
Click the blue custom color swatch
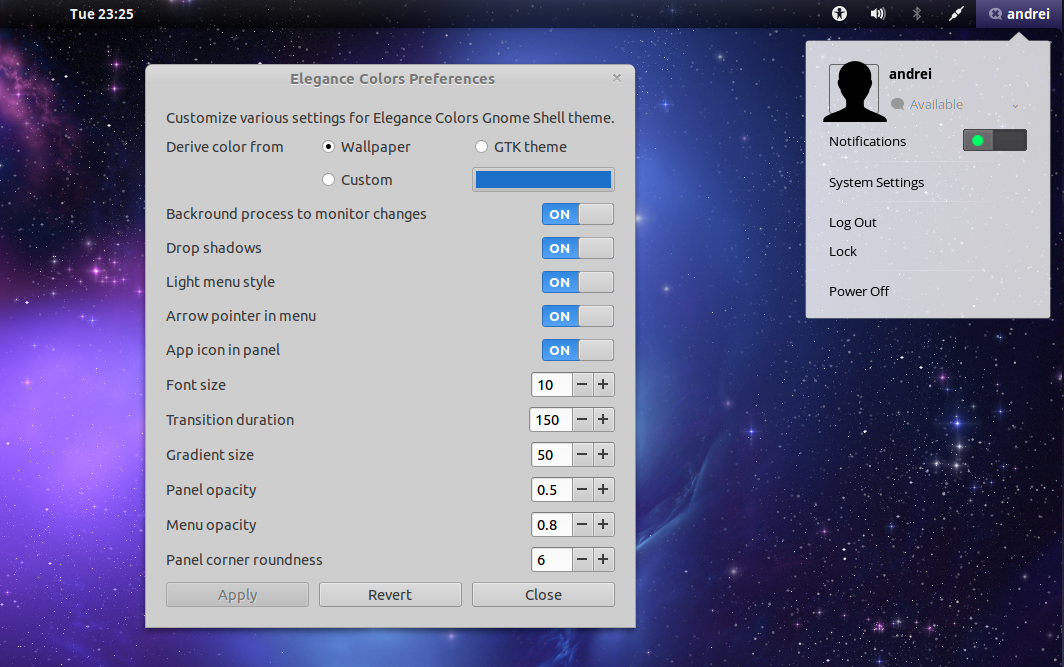click(x=543, y=179)
